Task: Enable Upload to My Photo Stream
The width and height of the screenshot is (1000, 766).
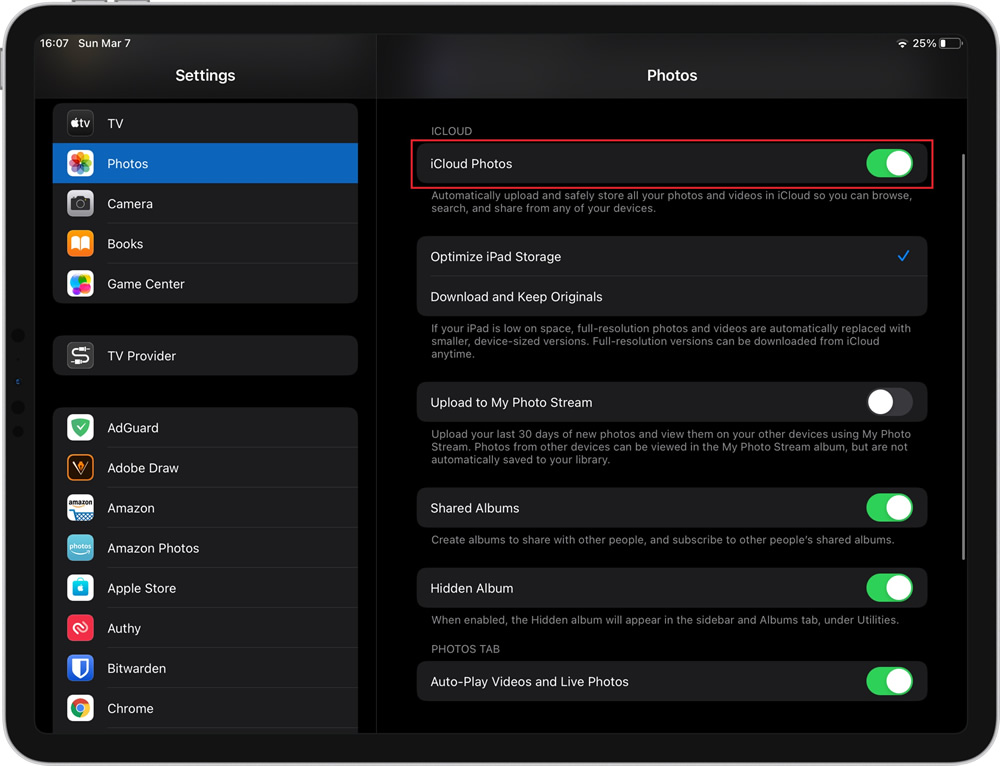Action: click(x=889, y=402)
